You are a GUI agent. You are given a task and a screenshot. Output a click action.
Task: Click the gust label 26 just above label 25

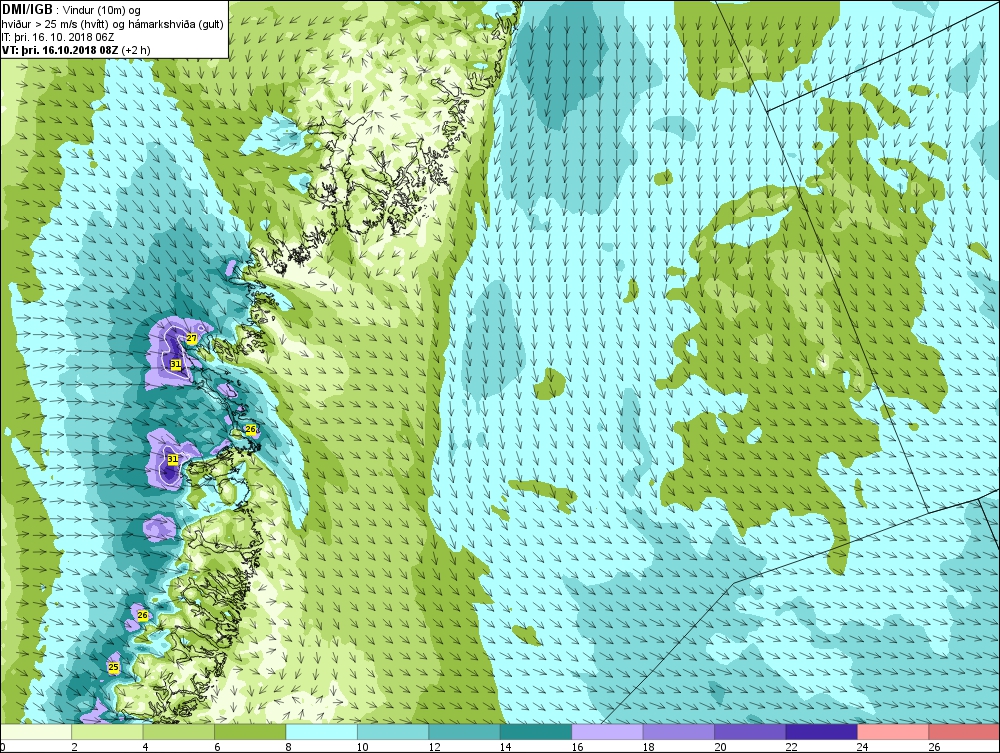[142, 615]
